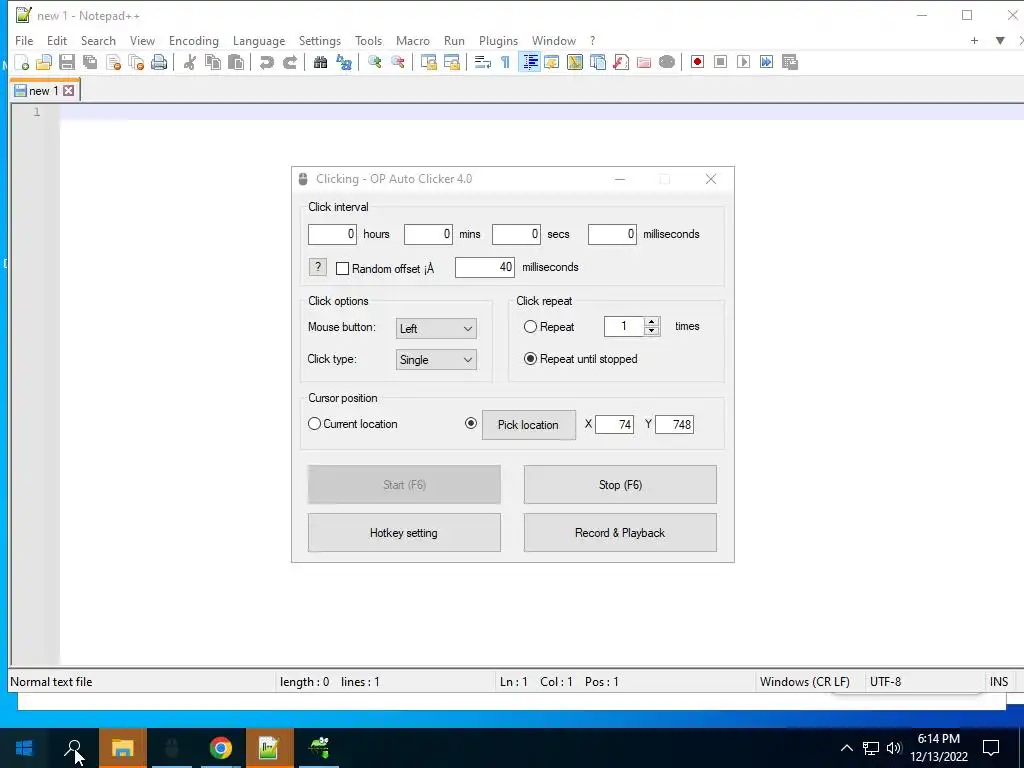Open the File menu
Viewport: 1024px width, 768px height.
click(24, 40)
